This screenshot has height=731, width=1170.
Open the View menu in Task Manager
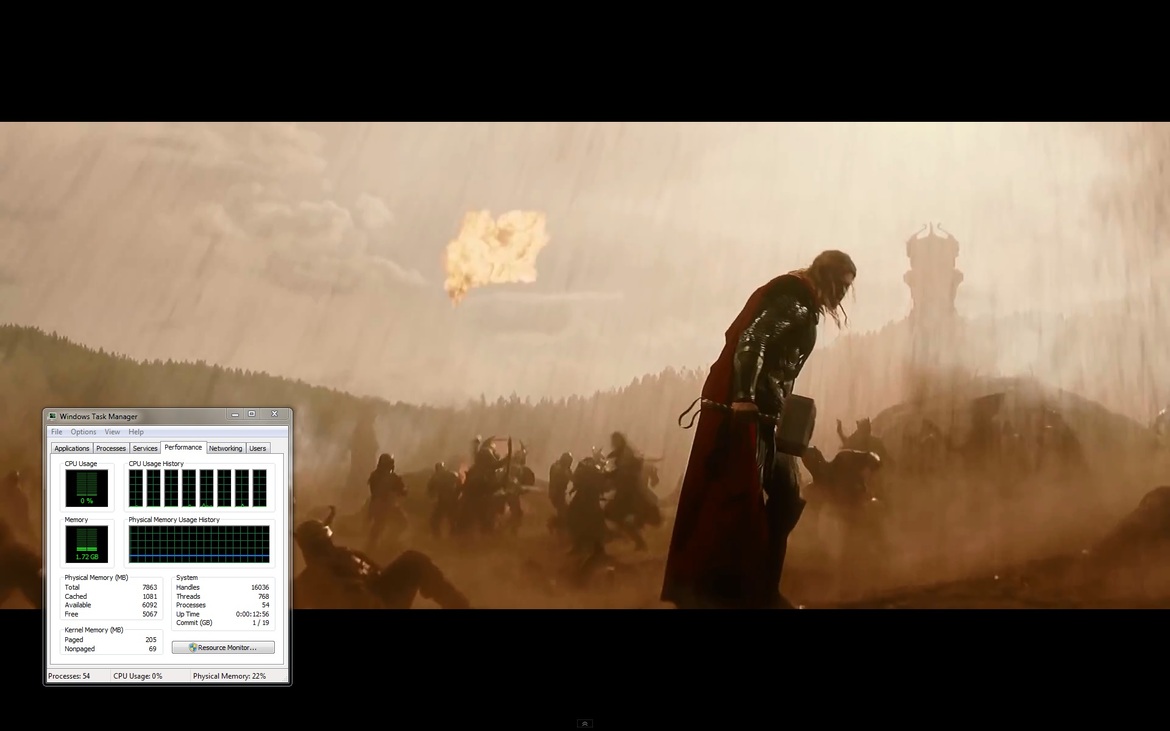[113, 432]
